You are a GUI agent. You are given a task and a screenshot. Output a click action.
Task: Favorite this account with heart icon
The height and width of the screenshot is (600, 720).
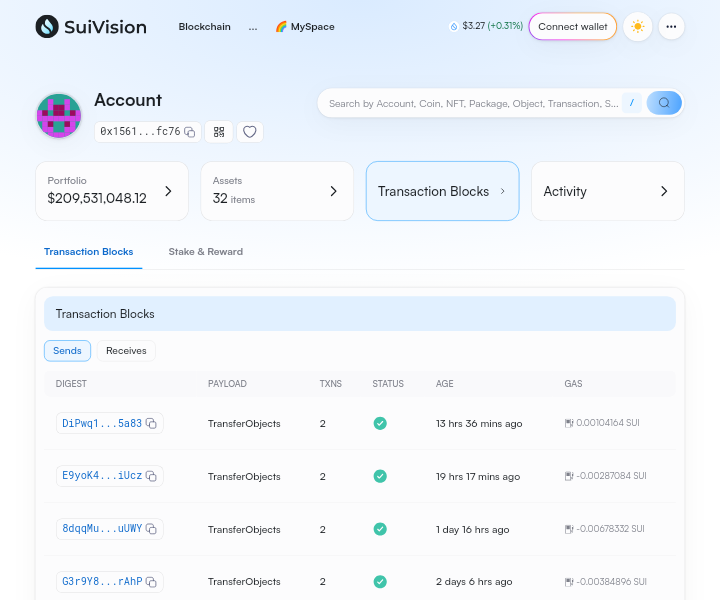tap(250, 132)
